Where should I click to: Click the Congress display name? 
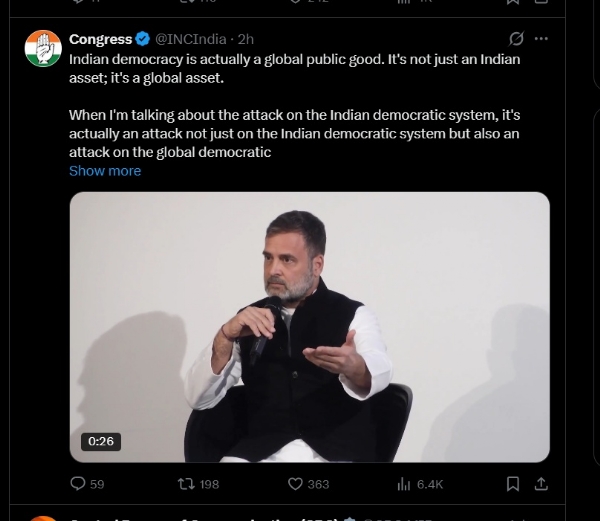coord(100,39)
